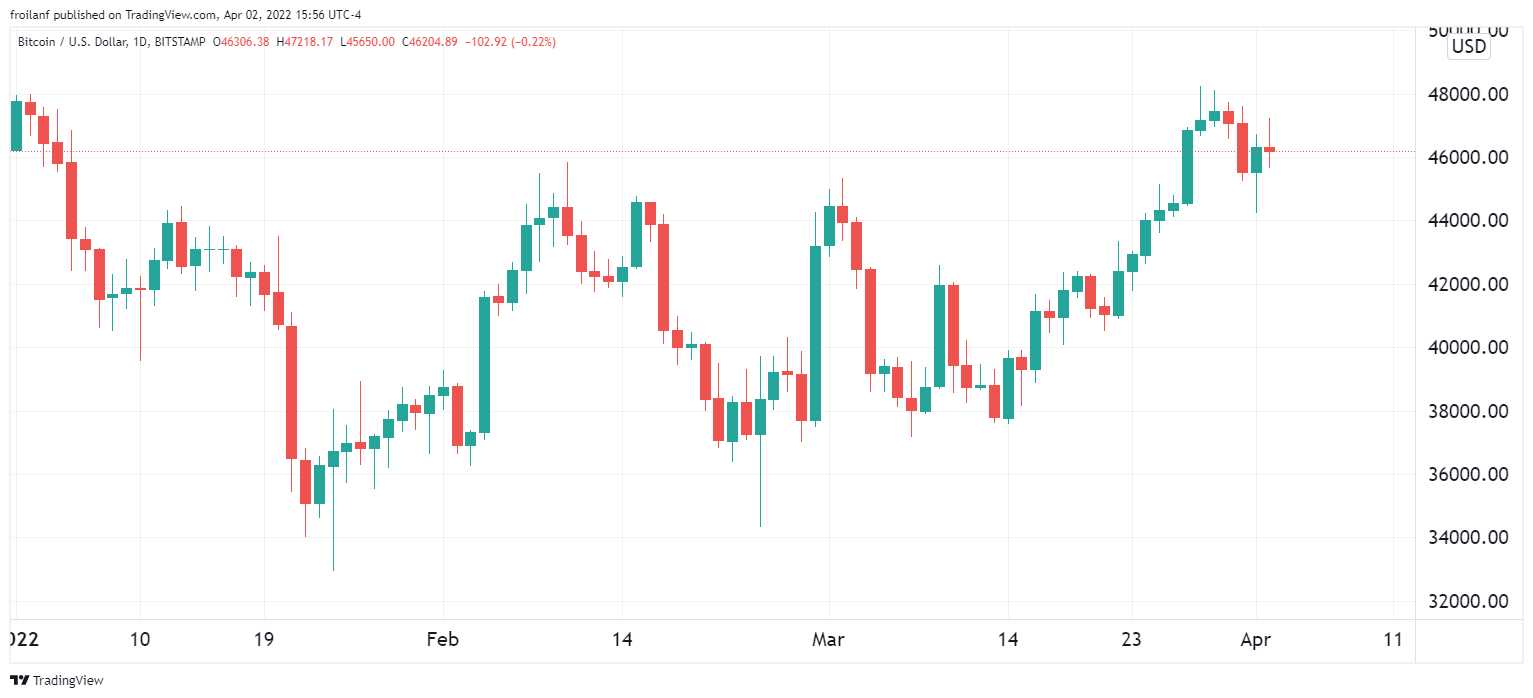This screenshot has height=698, width=1533.
Task: Click the −102.92 (−0.22%) change value
Action: [510, 42]
